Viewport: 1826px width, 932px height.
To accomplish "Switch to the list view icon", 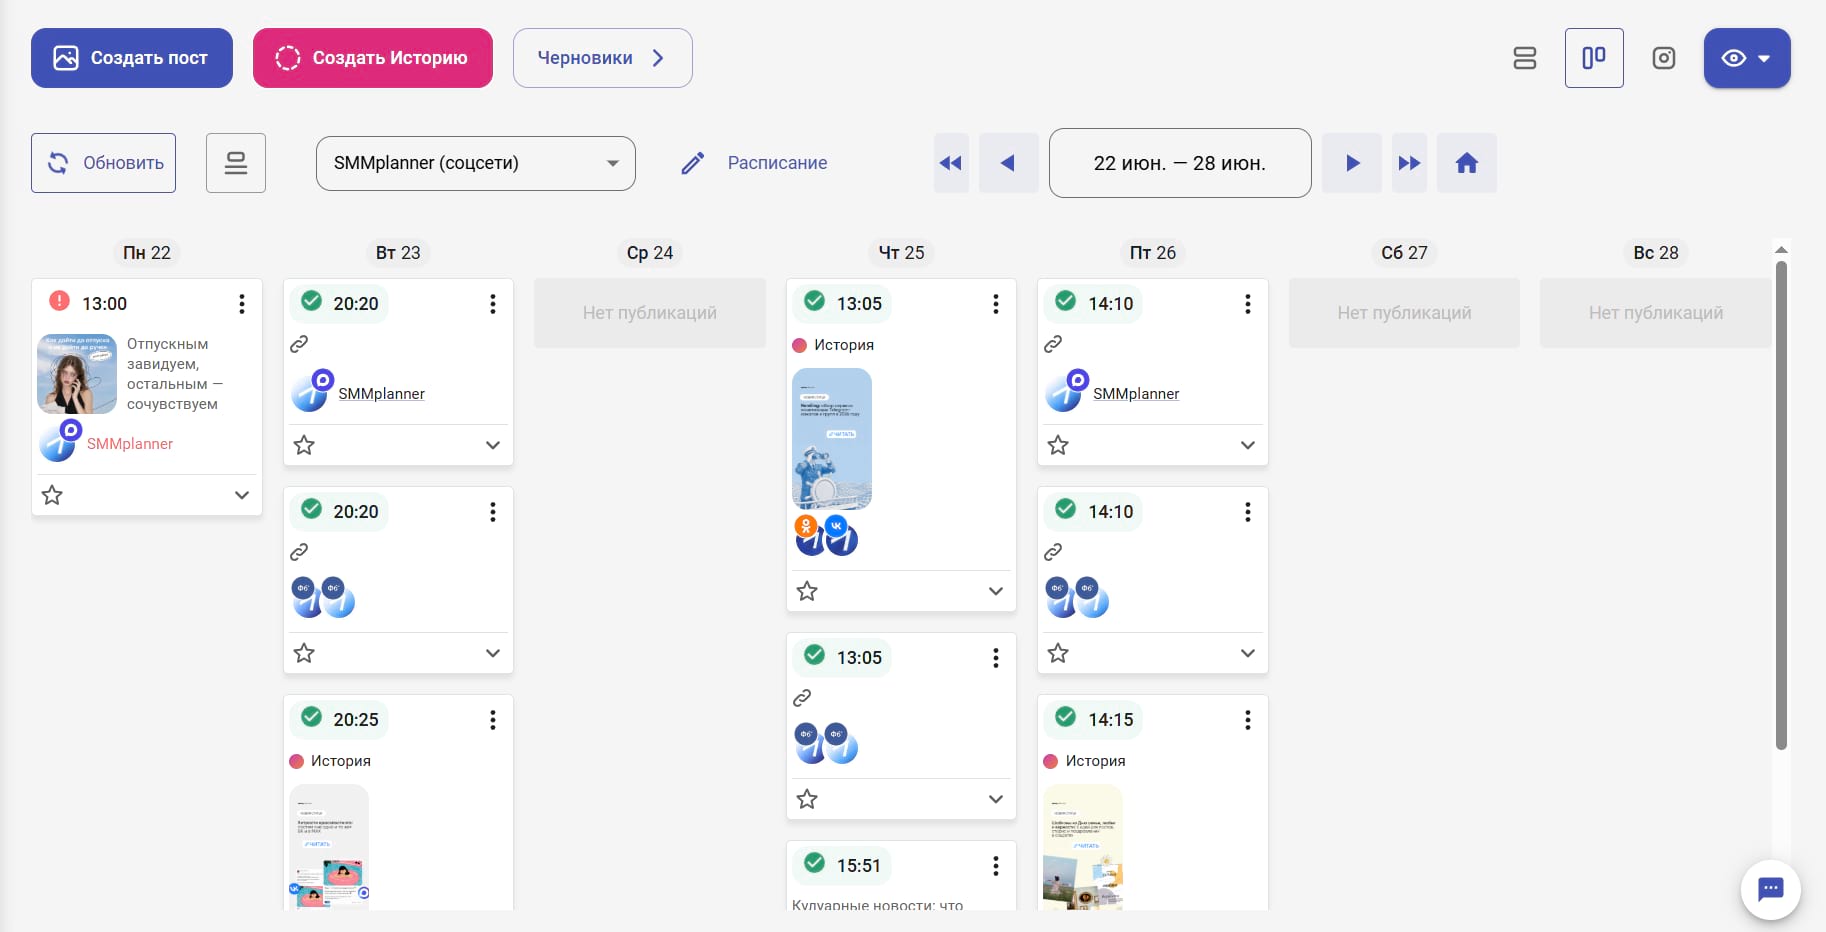I will 1525,58.
